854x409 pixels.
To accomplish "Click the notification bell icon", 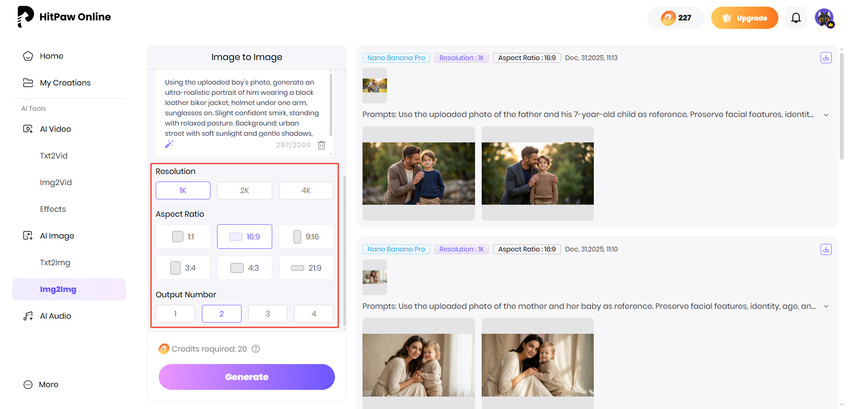I will point(796,18).
